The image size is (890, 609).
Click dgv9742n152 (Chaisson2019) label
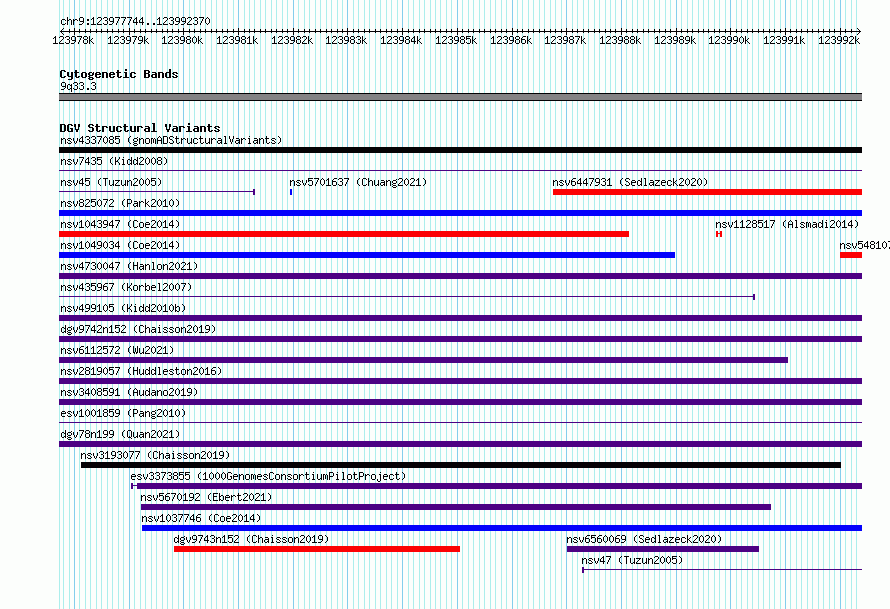coord(138,329)
